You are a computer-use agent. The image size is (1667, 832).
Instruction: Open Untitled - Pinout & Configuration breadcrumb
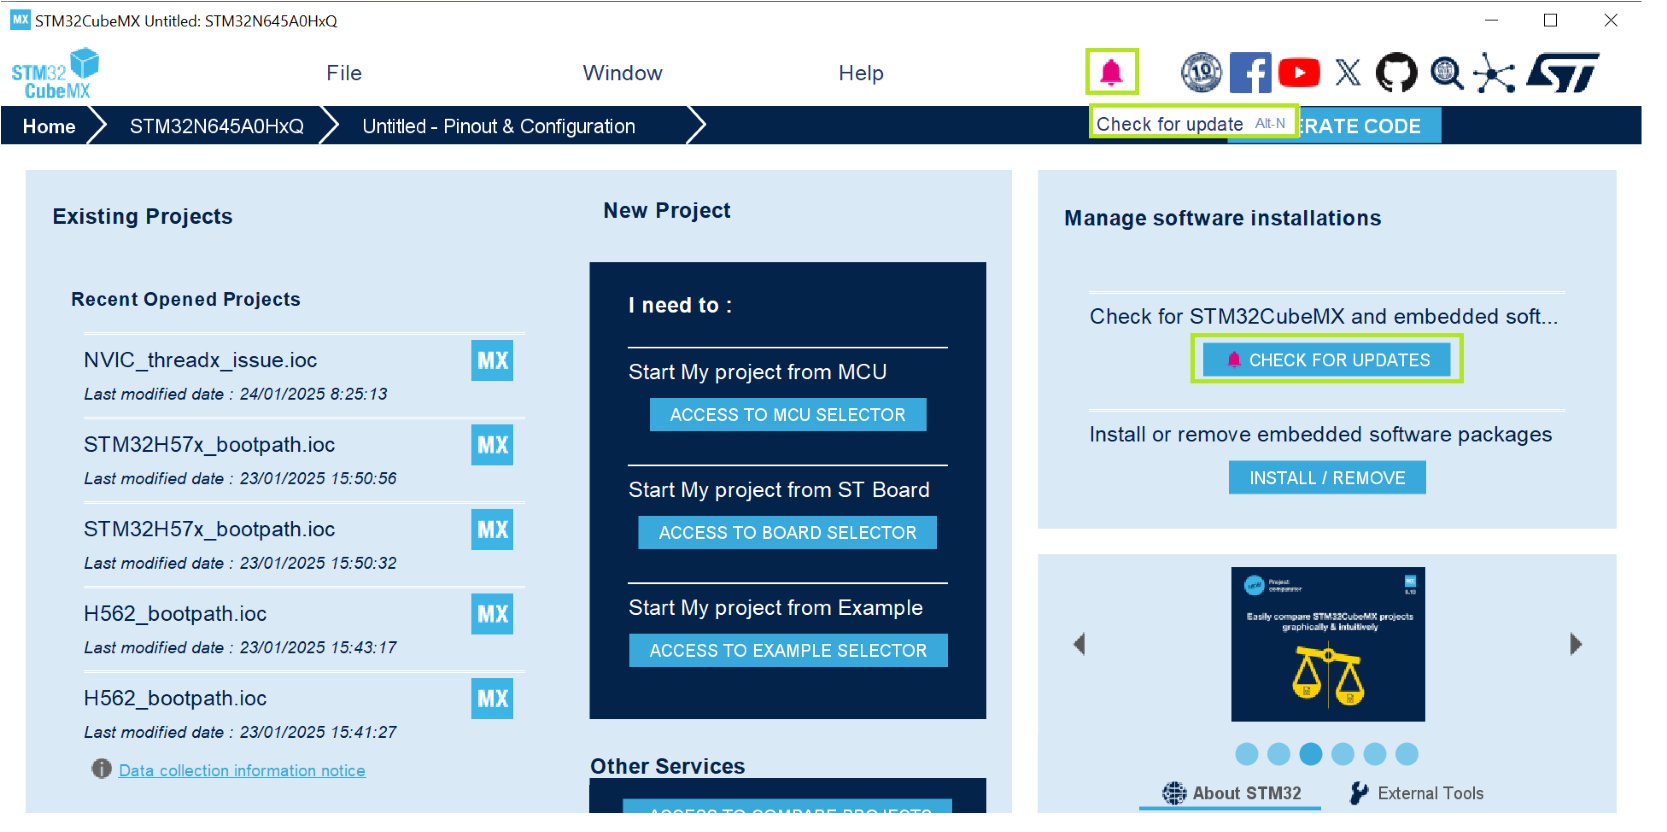(499, 126)
